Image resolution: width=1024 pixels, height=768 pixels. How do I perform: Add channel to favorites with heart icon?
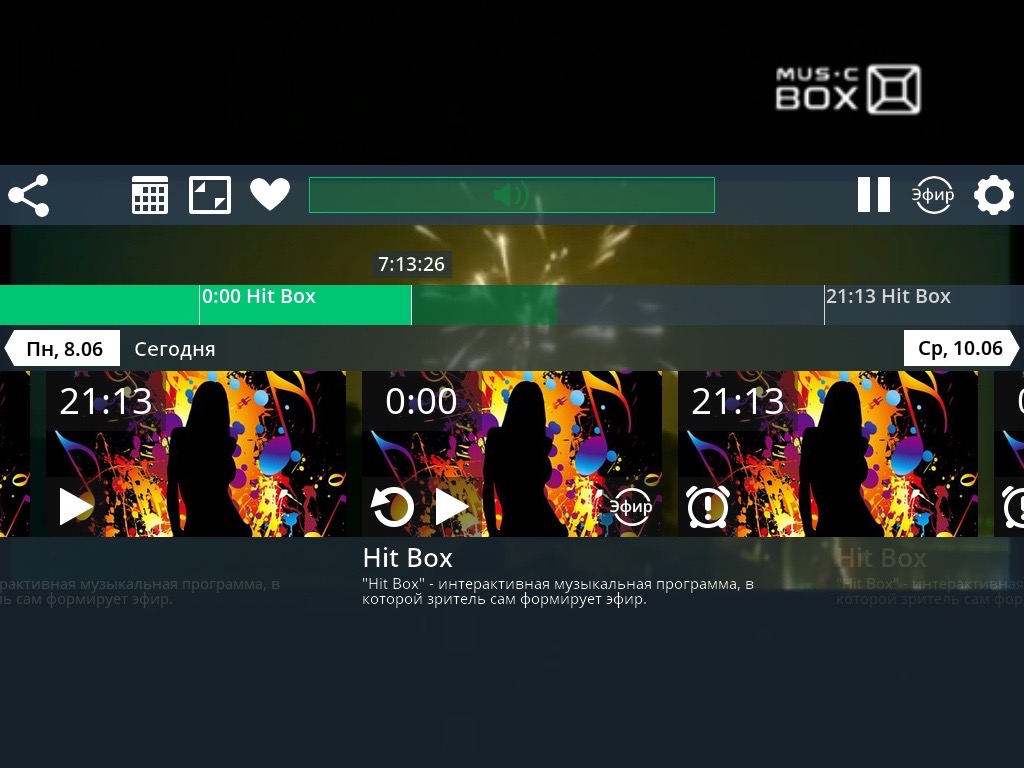click(270, 195)
